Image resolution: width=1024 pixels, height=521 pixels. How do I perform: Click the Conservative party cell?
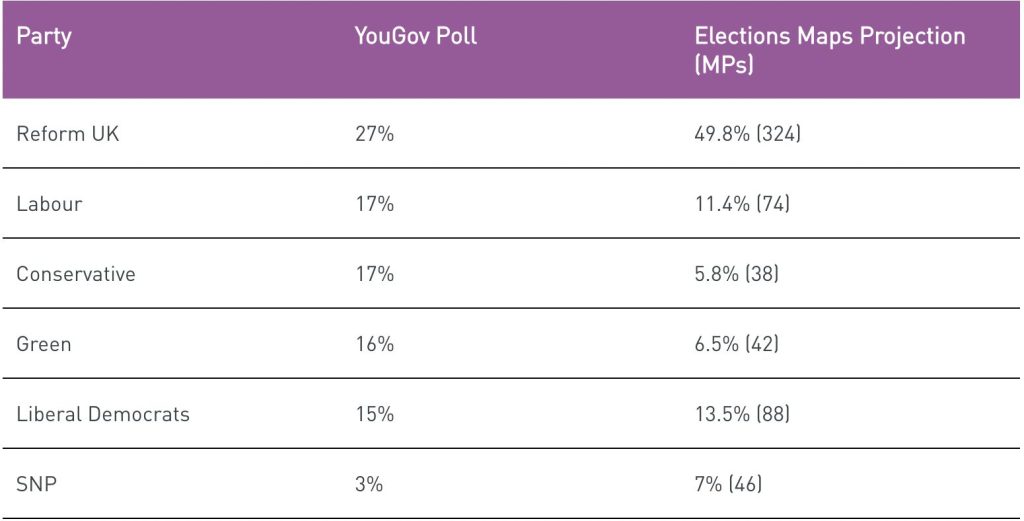click(76, 274)
